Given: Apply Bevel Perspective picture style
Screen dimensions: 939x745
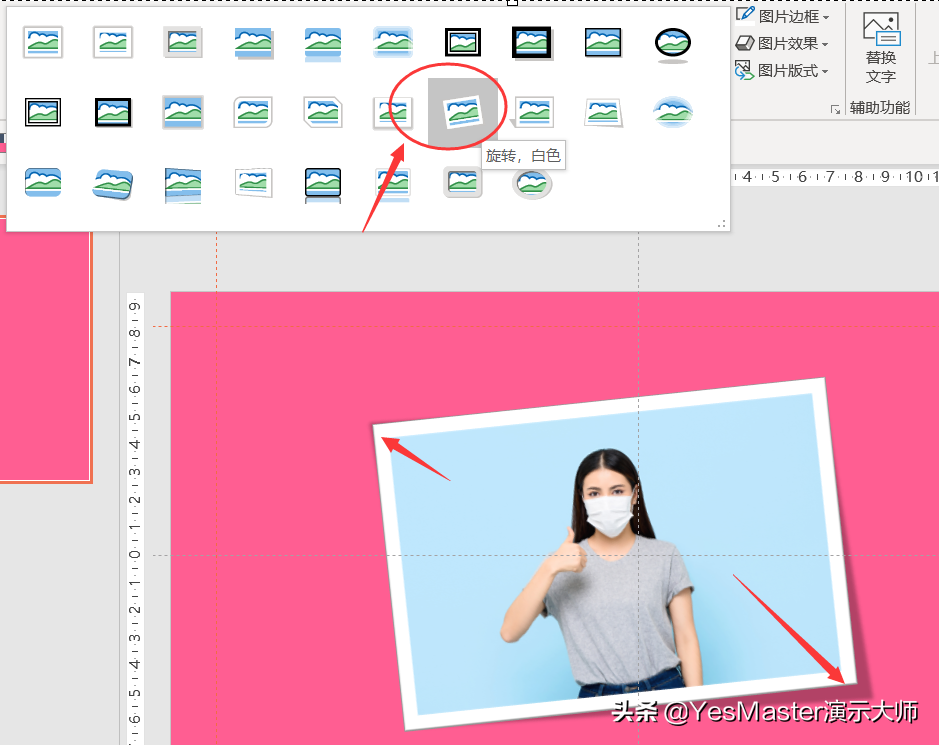Looking at the screenshot, I should pos(113,183).
